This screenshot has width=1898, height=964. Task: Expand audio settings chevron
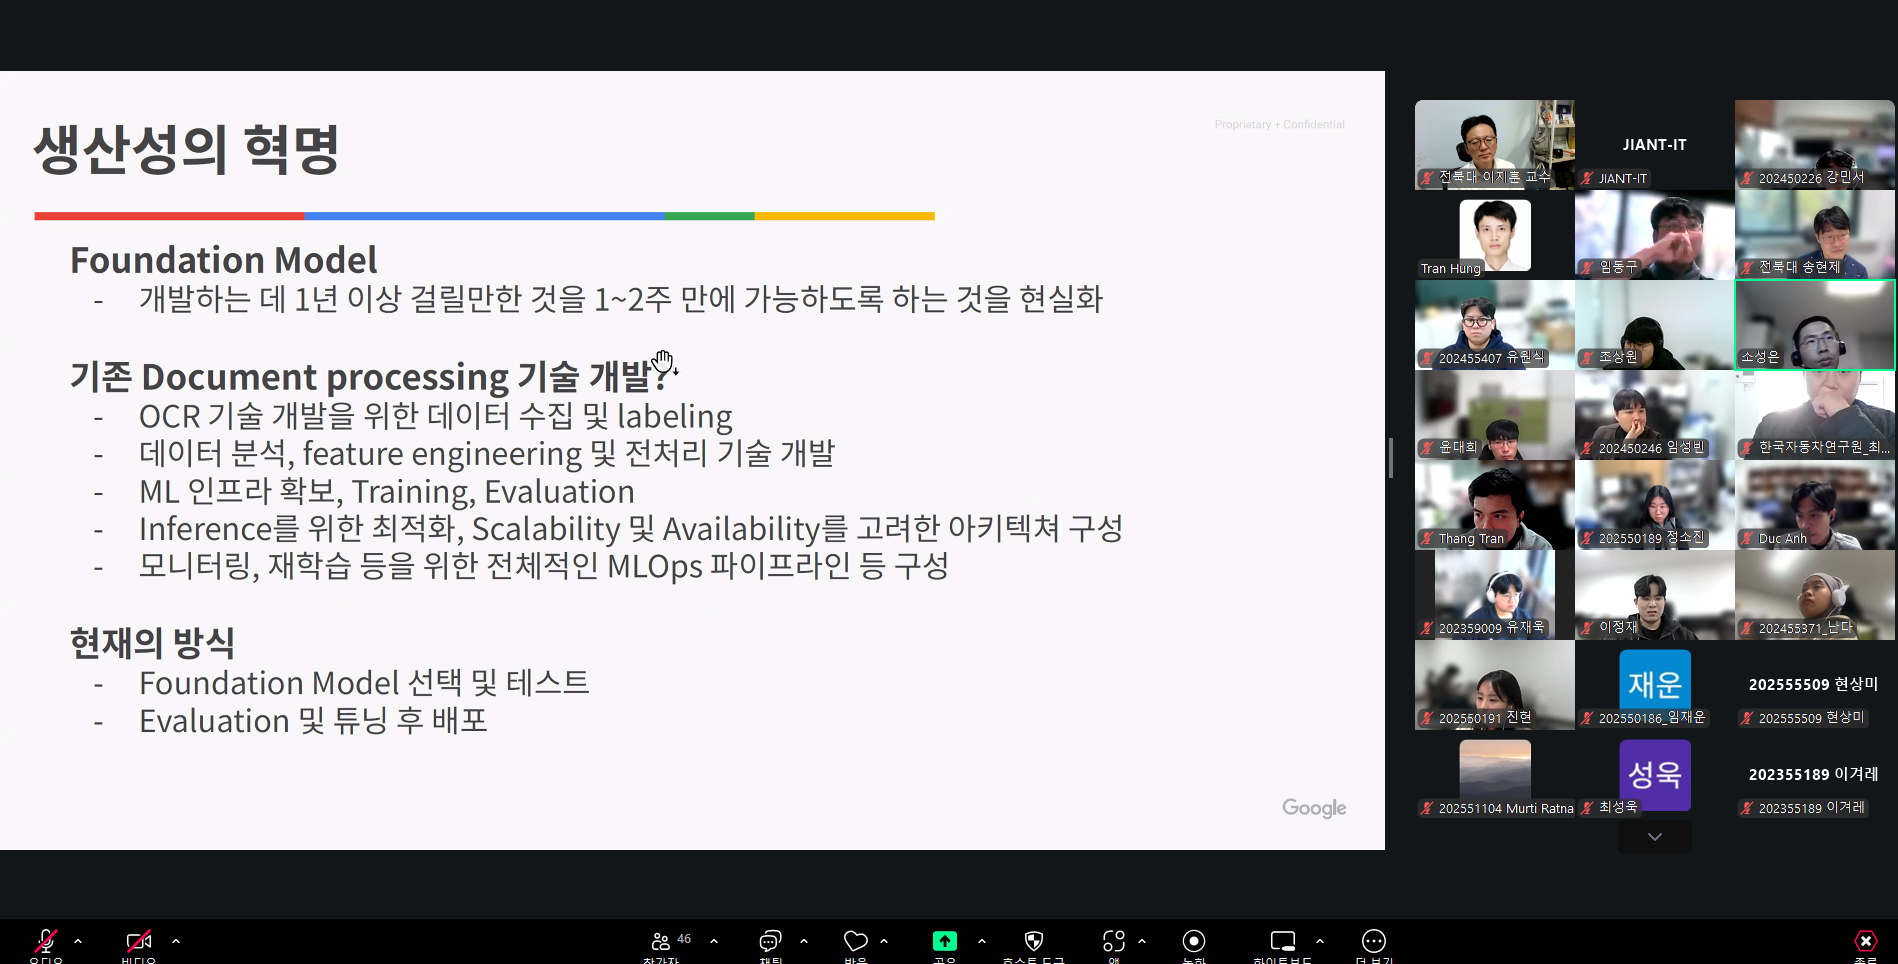tap(78, 941)
